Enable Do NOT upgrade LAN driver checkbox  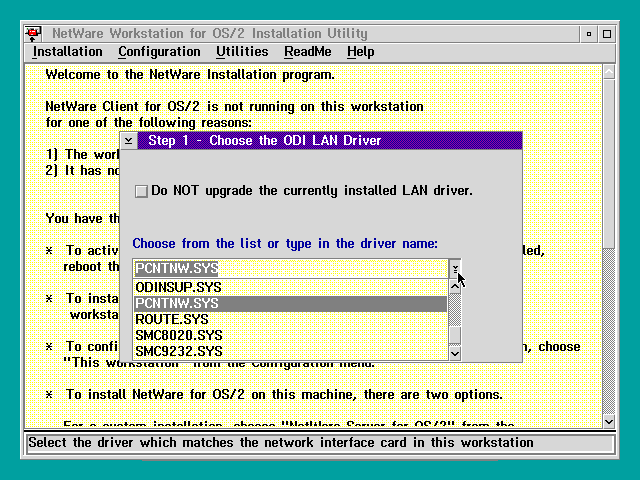[141, 191]
